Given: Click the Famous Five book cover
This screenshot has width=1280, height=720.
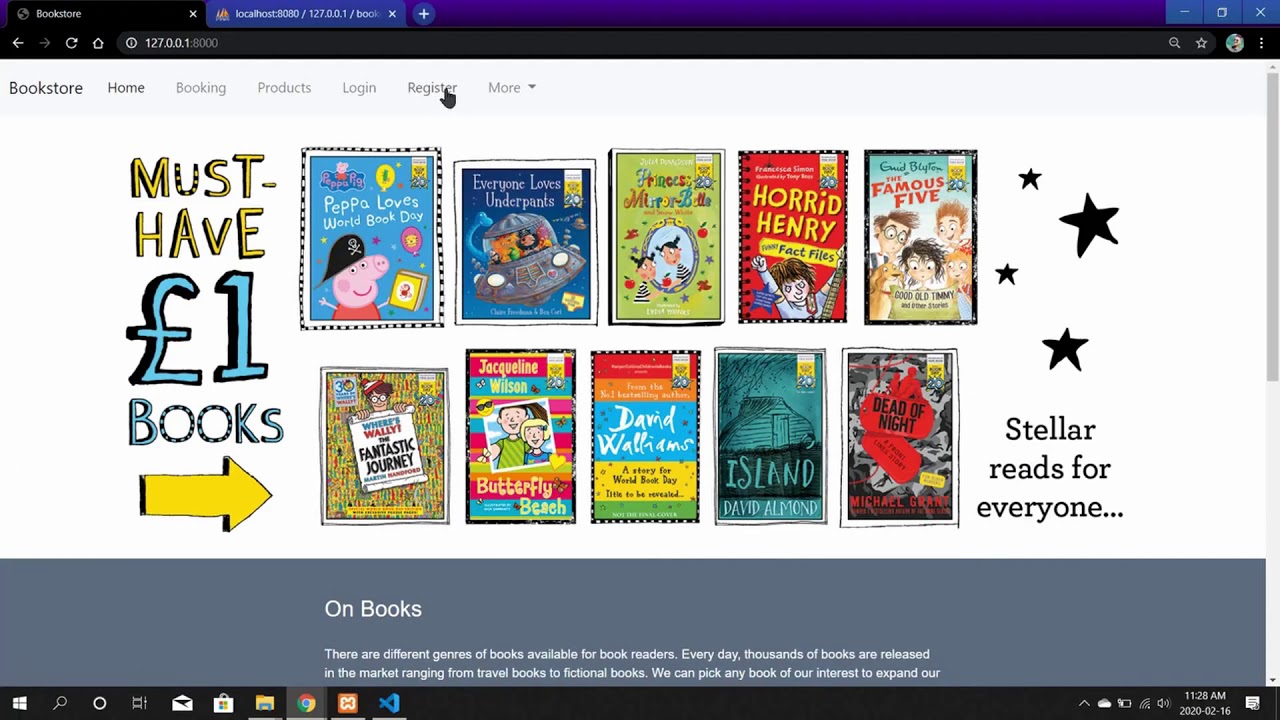Looking at the screenshot, I should click(920, 237).
